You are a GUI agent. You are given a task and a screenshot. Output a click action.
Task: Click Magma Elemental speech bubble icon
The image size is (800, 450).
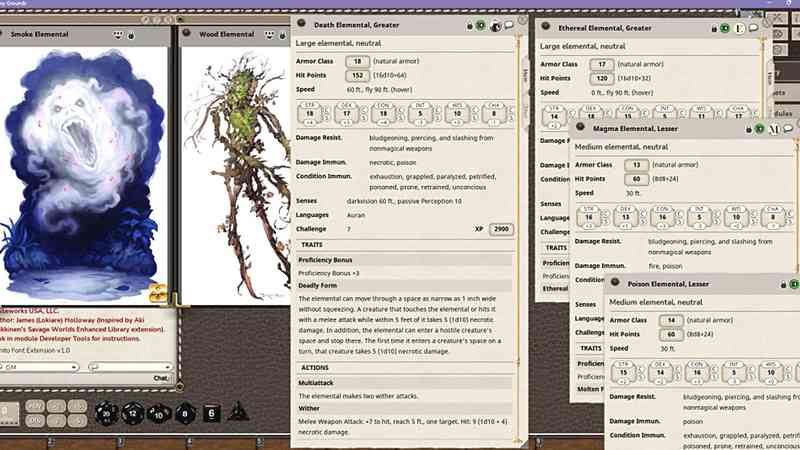(788, 129)
